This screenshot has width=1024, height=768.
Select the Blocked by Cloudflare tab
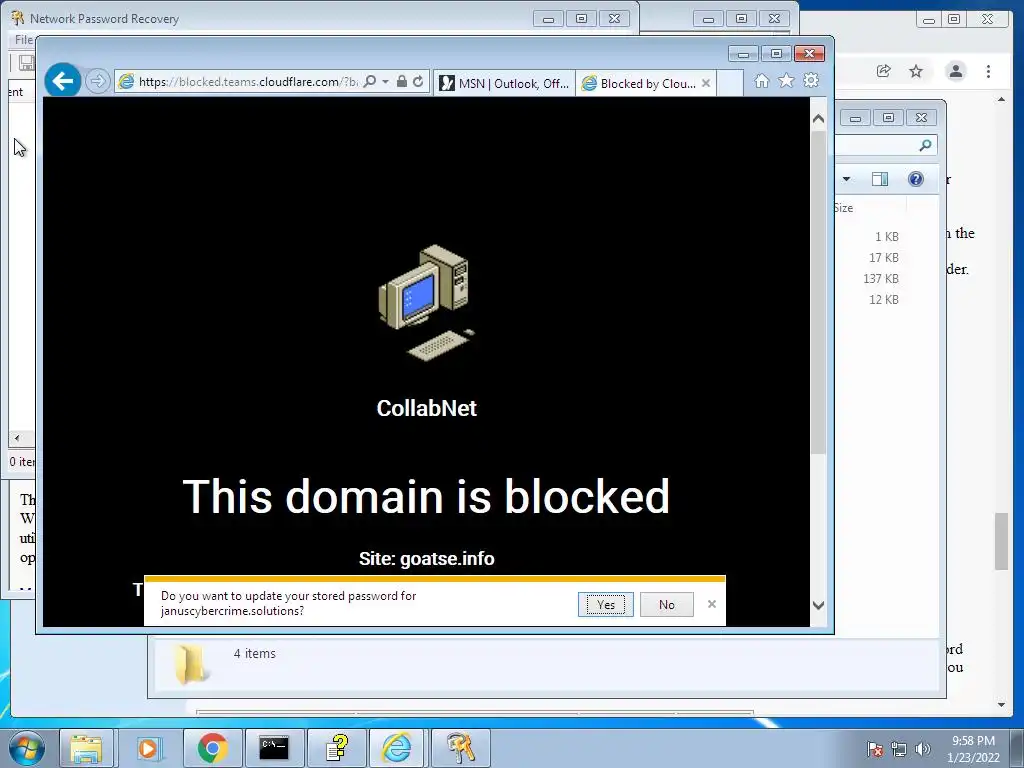coord(640,84)
